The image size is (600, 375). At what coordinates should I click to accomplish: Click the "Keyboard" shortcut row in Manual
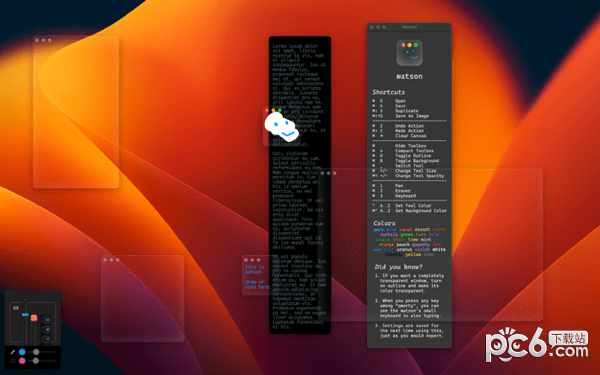394,196
